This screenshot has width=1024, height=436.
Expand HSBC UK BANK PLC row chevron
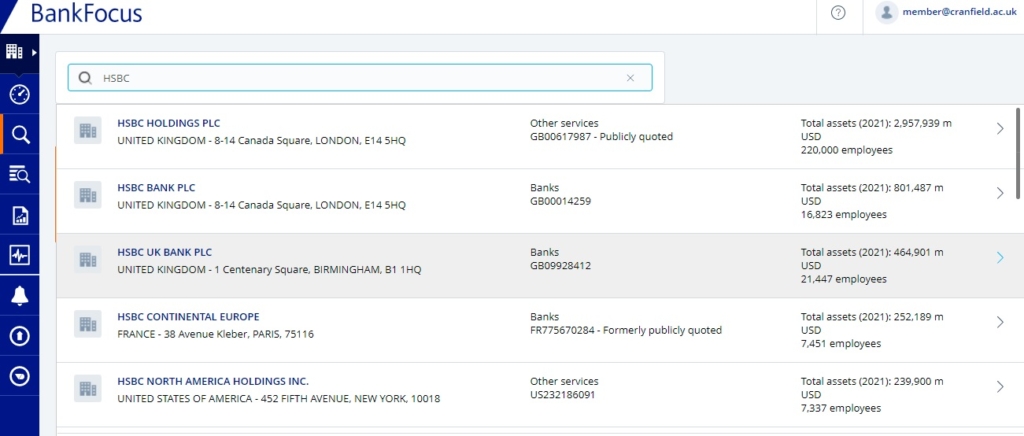coord(1000,257)
